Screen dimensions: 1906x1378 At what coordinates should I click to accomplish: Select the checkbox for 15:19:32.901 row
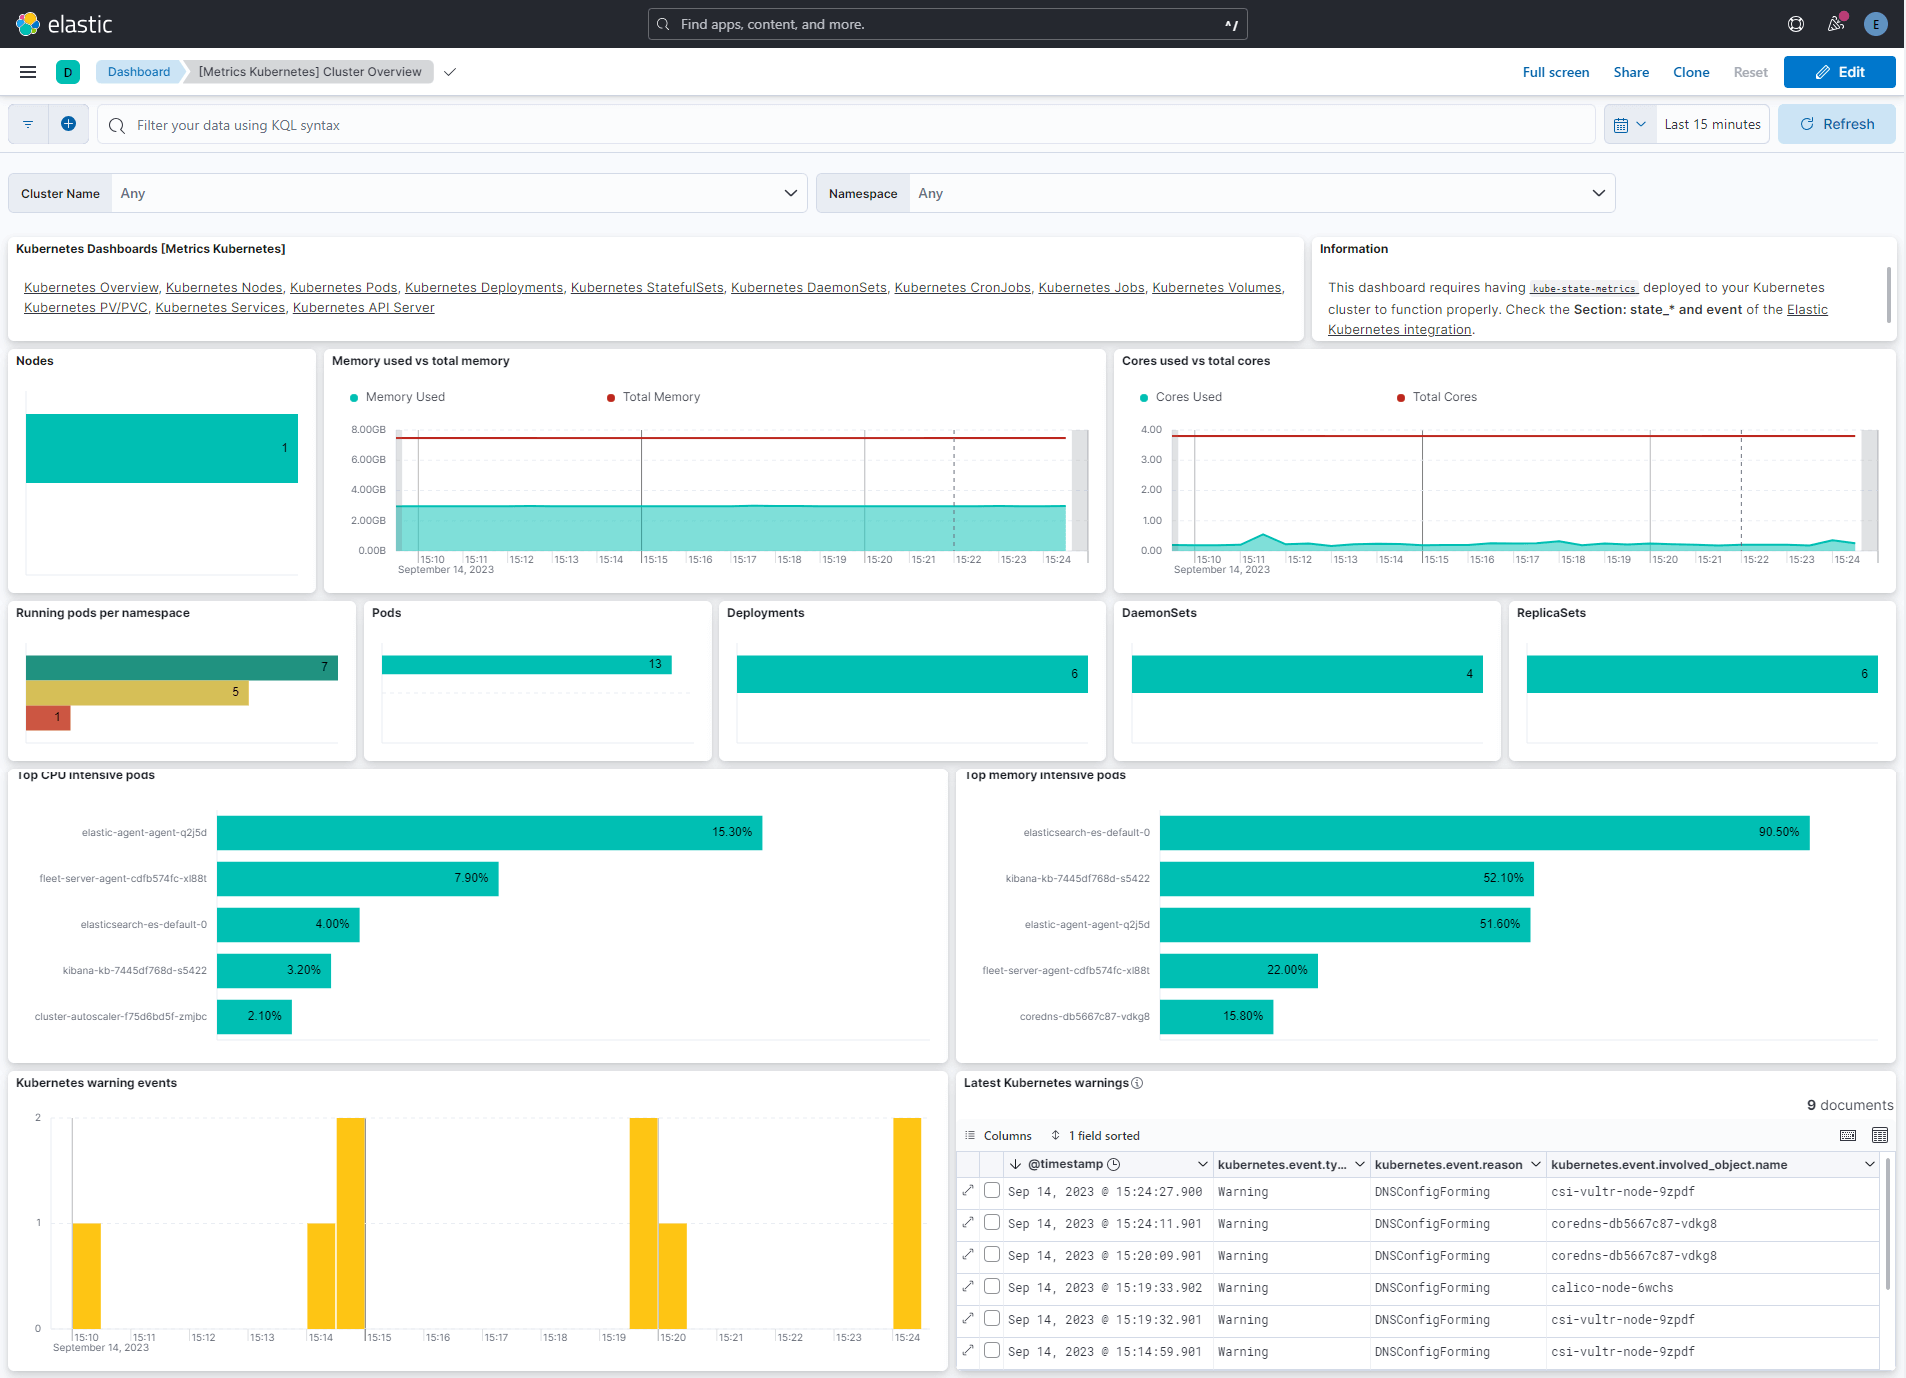[x=992, y=1319]
